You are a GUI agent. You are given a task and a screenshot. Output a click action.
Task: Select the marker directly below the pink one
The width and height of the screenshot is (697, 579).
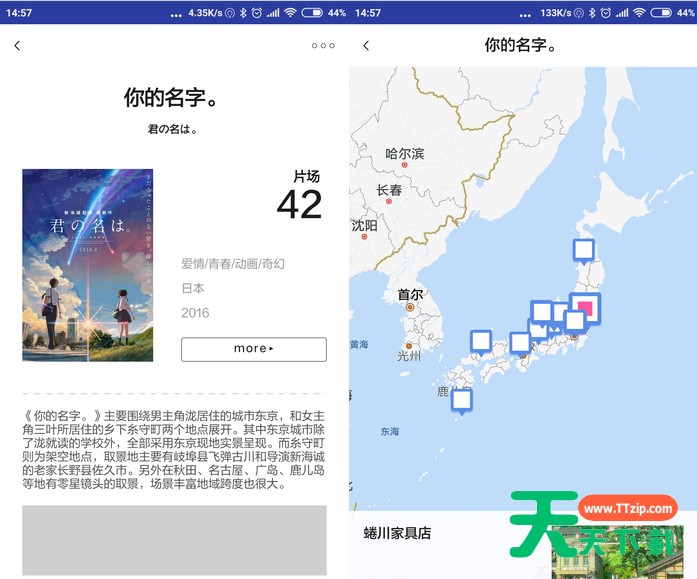[x=574, y=322]
